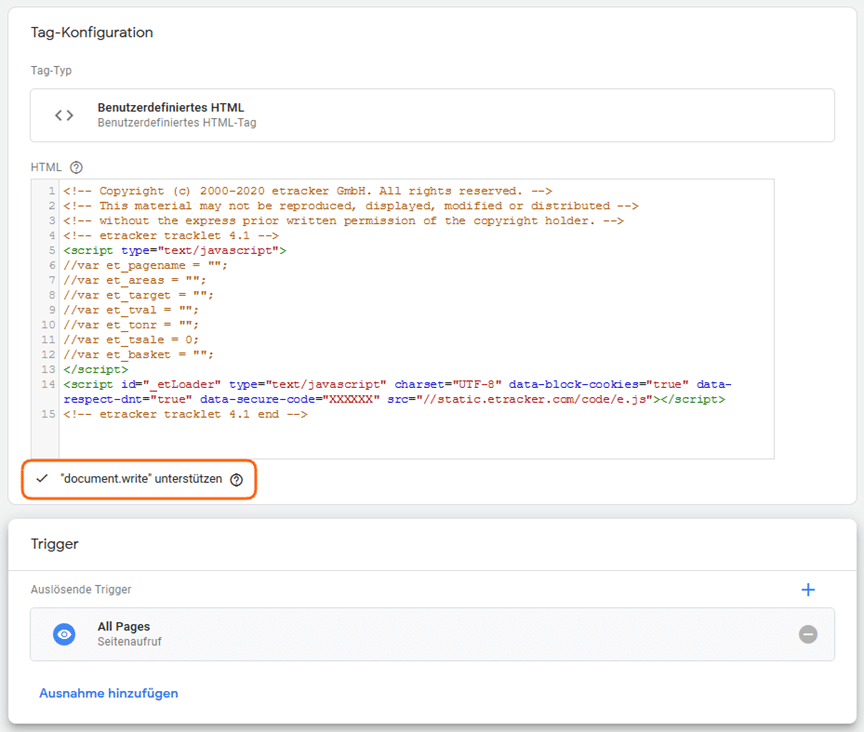This screenshot has width=864, height=732.
Task: Click the blue All Pages eye icon
Action: pyautogui.click(x=64, y=634)
